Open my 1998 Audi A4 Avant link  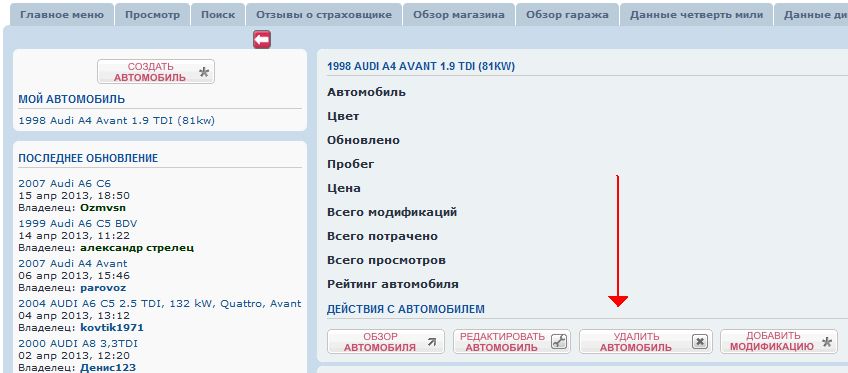tap(116, 121)
